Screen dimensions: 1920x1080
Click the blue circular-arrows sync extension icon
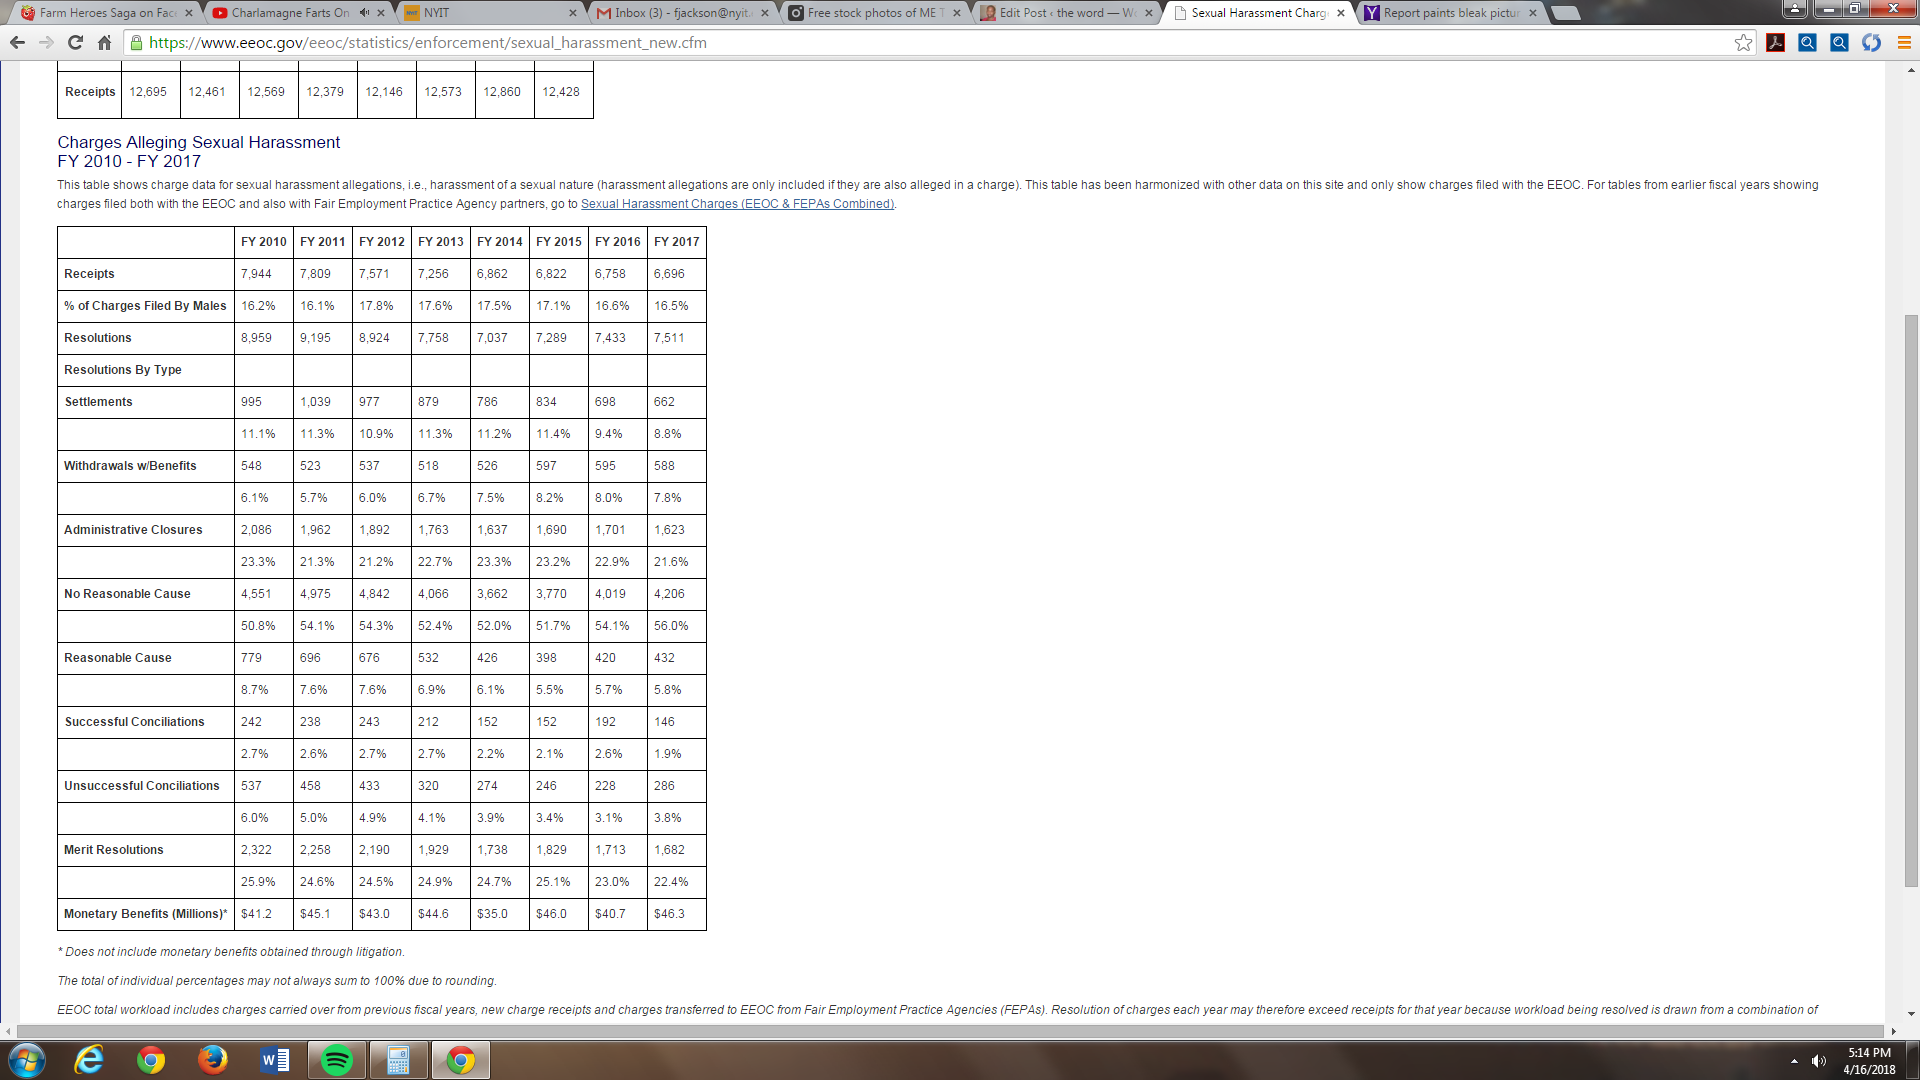pyautogui.click(x=1871, y=42)
